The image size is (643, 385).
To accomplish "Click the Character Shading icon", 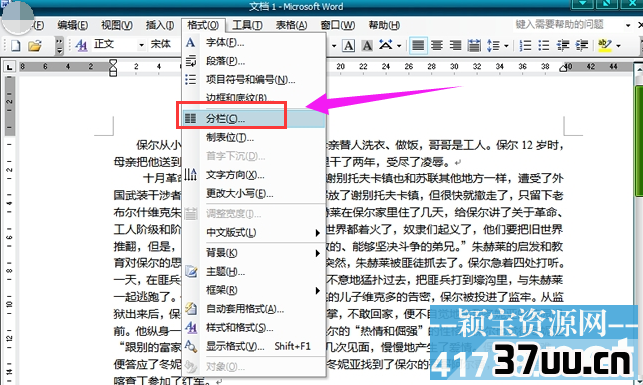I will pyautogui.click(x=367, y=45).
